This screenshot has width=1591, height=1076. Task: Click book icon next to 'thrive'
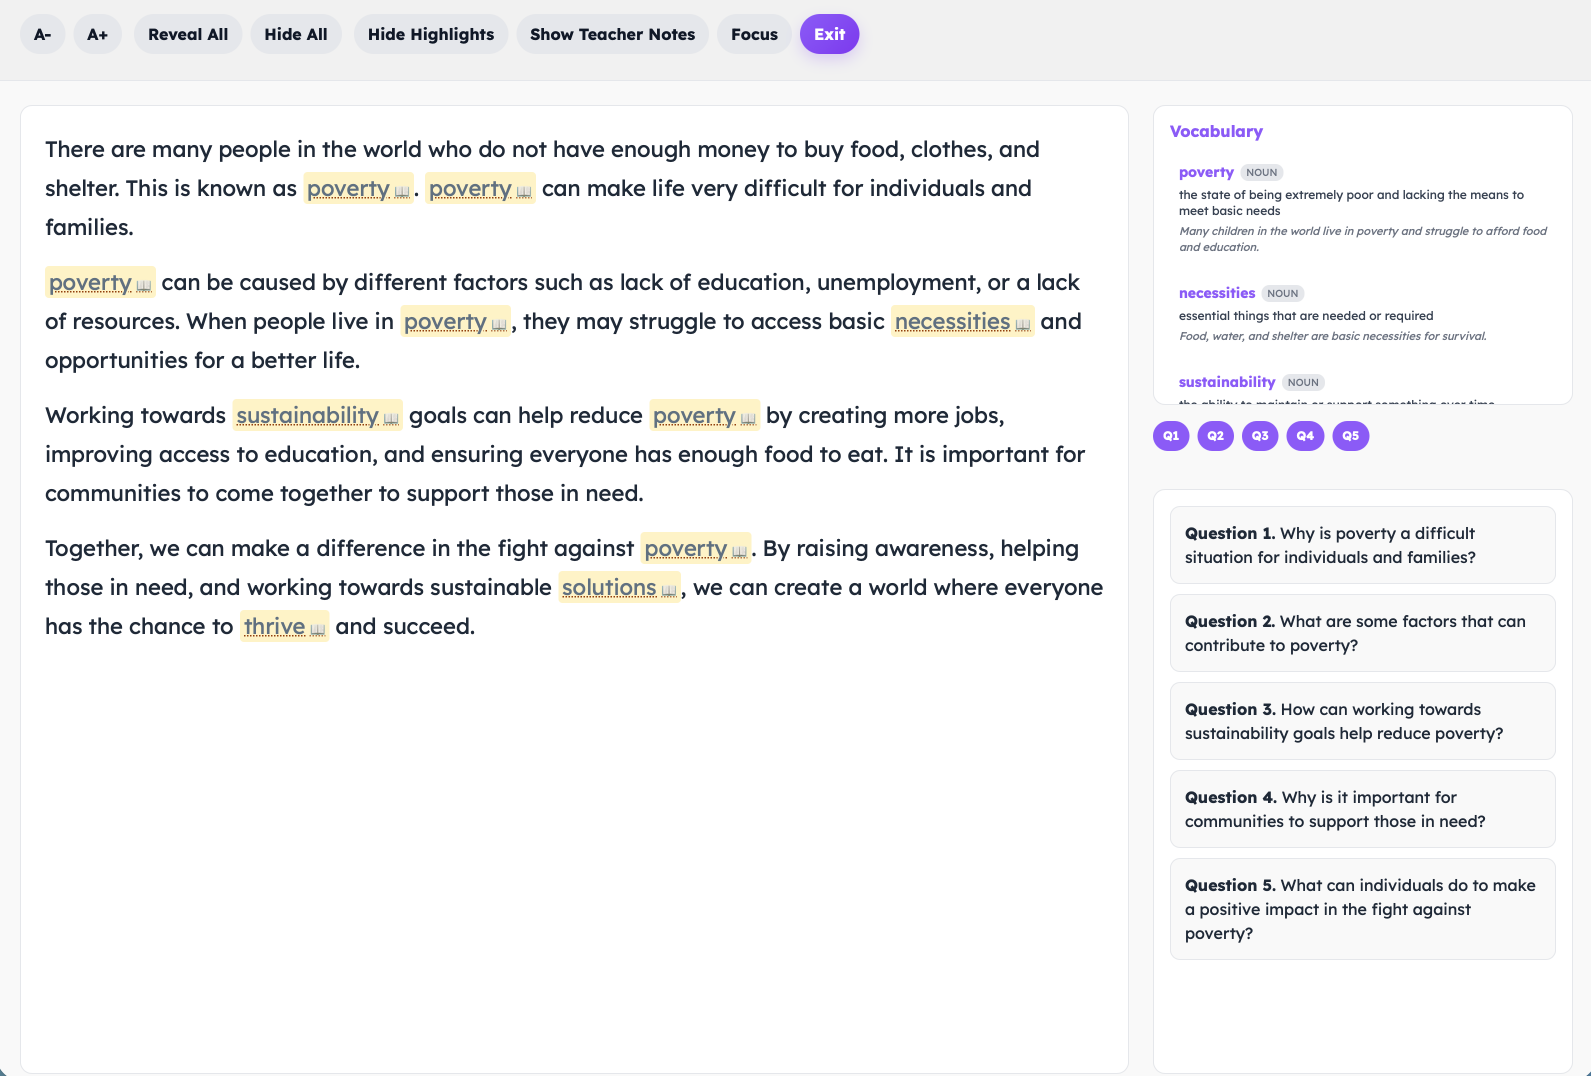click(317, 629)
